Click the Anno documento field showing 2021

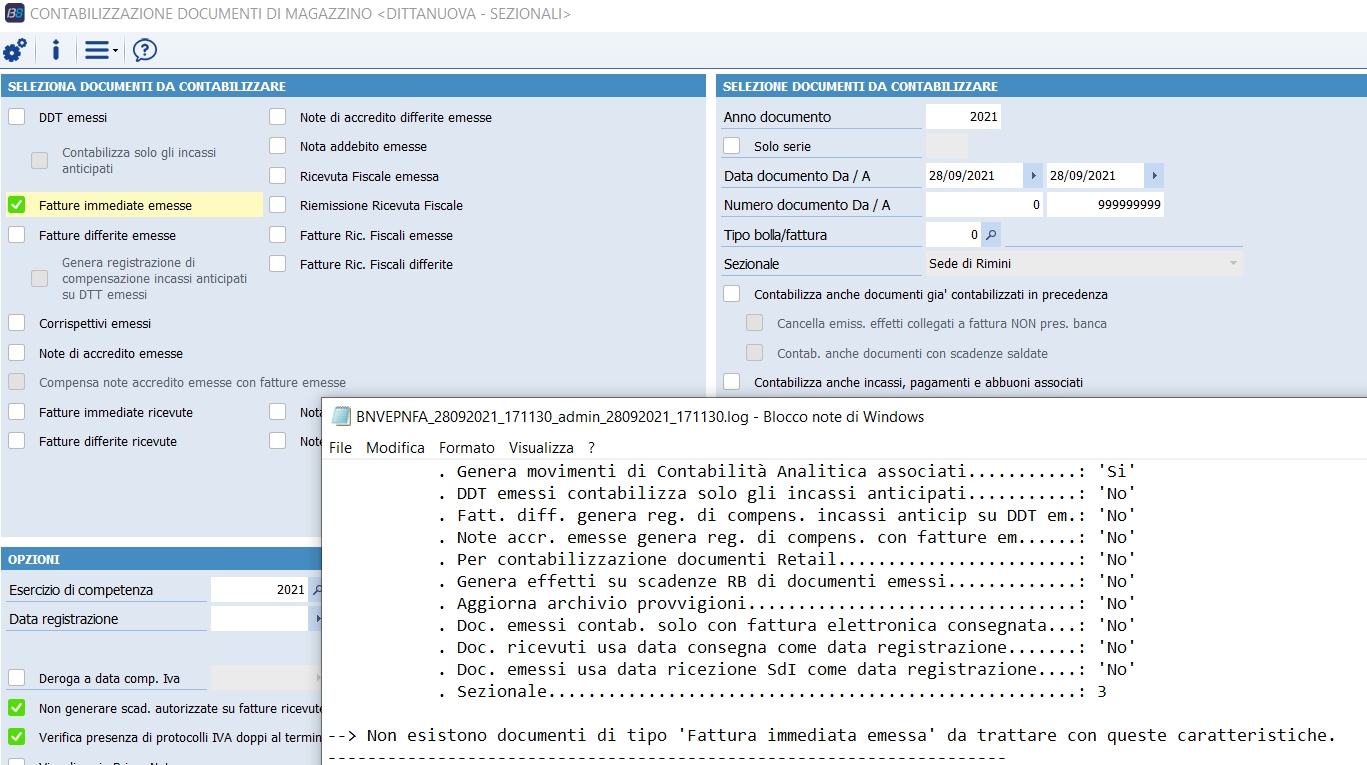click(963, 117)
